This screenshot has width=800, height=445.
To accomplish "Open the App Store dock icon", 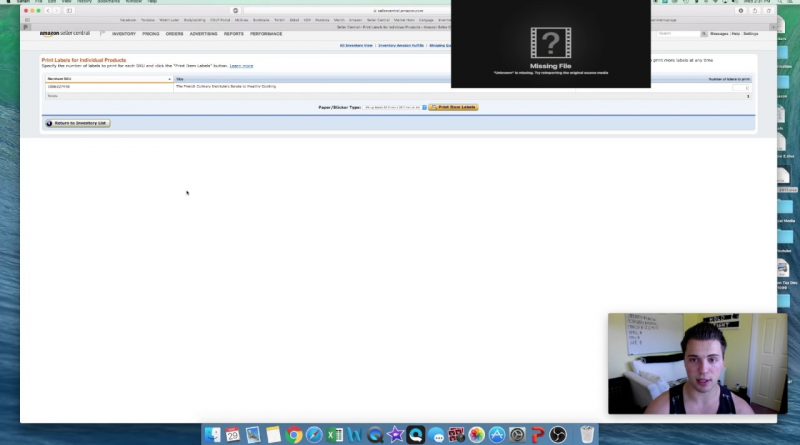I will click(x=497, y=435).
